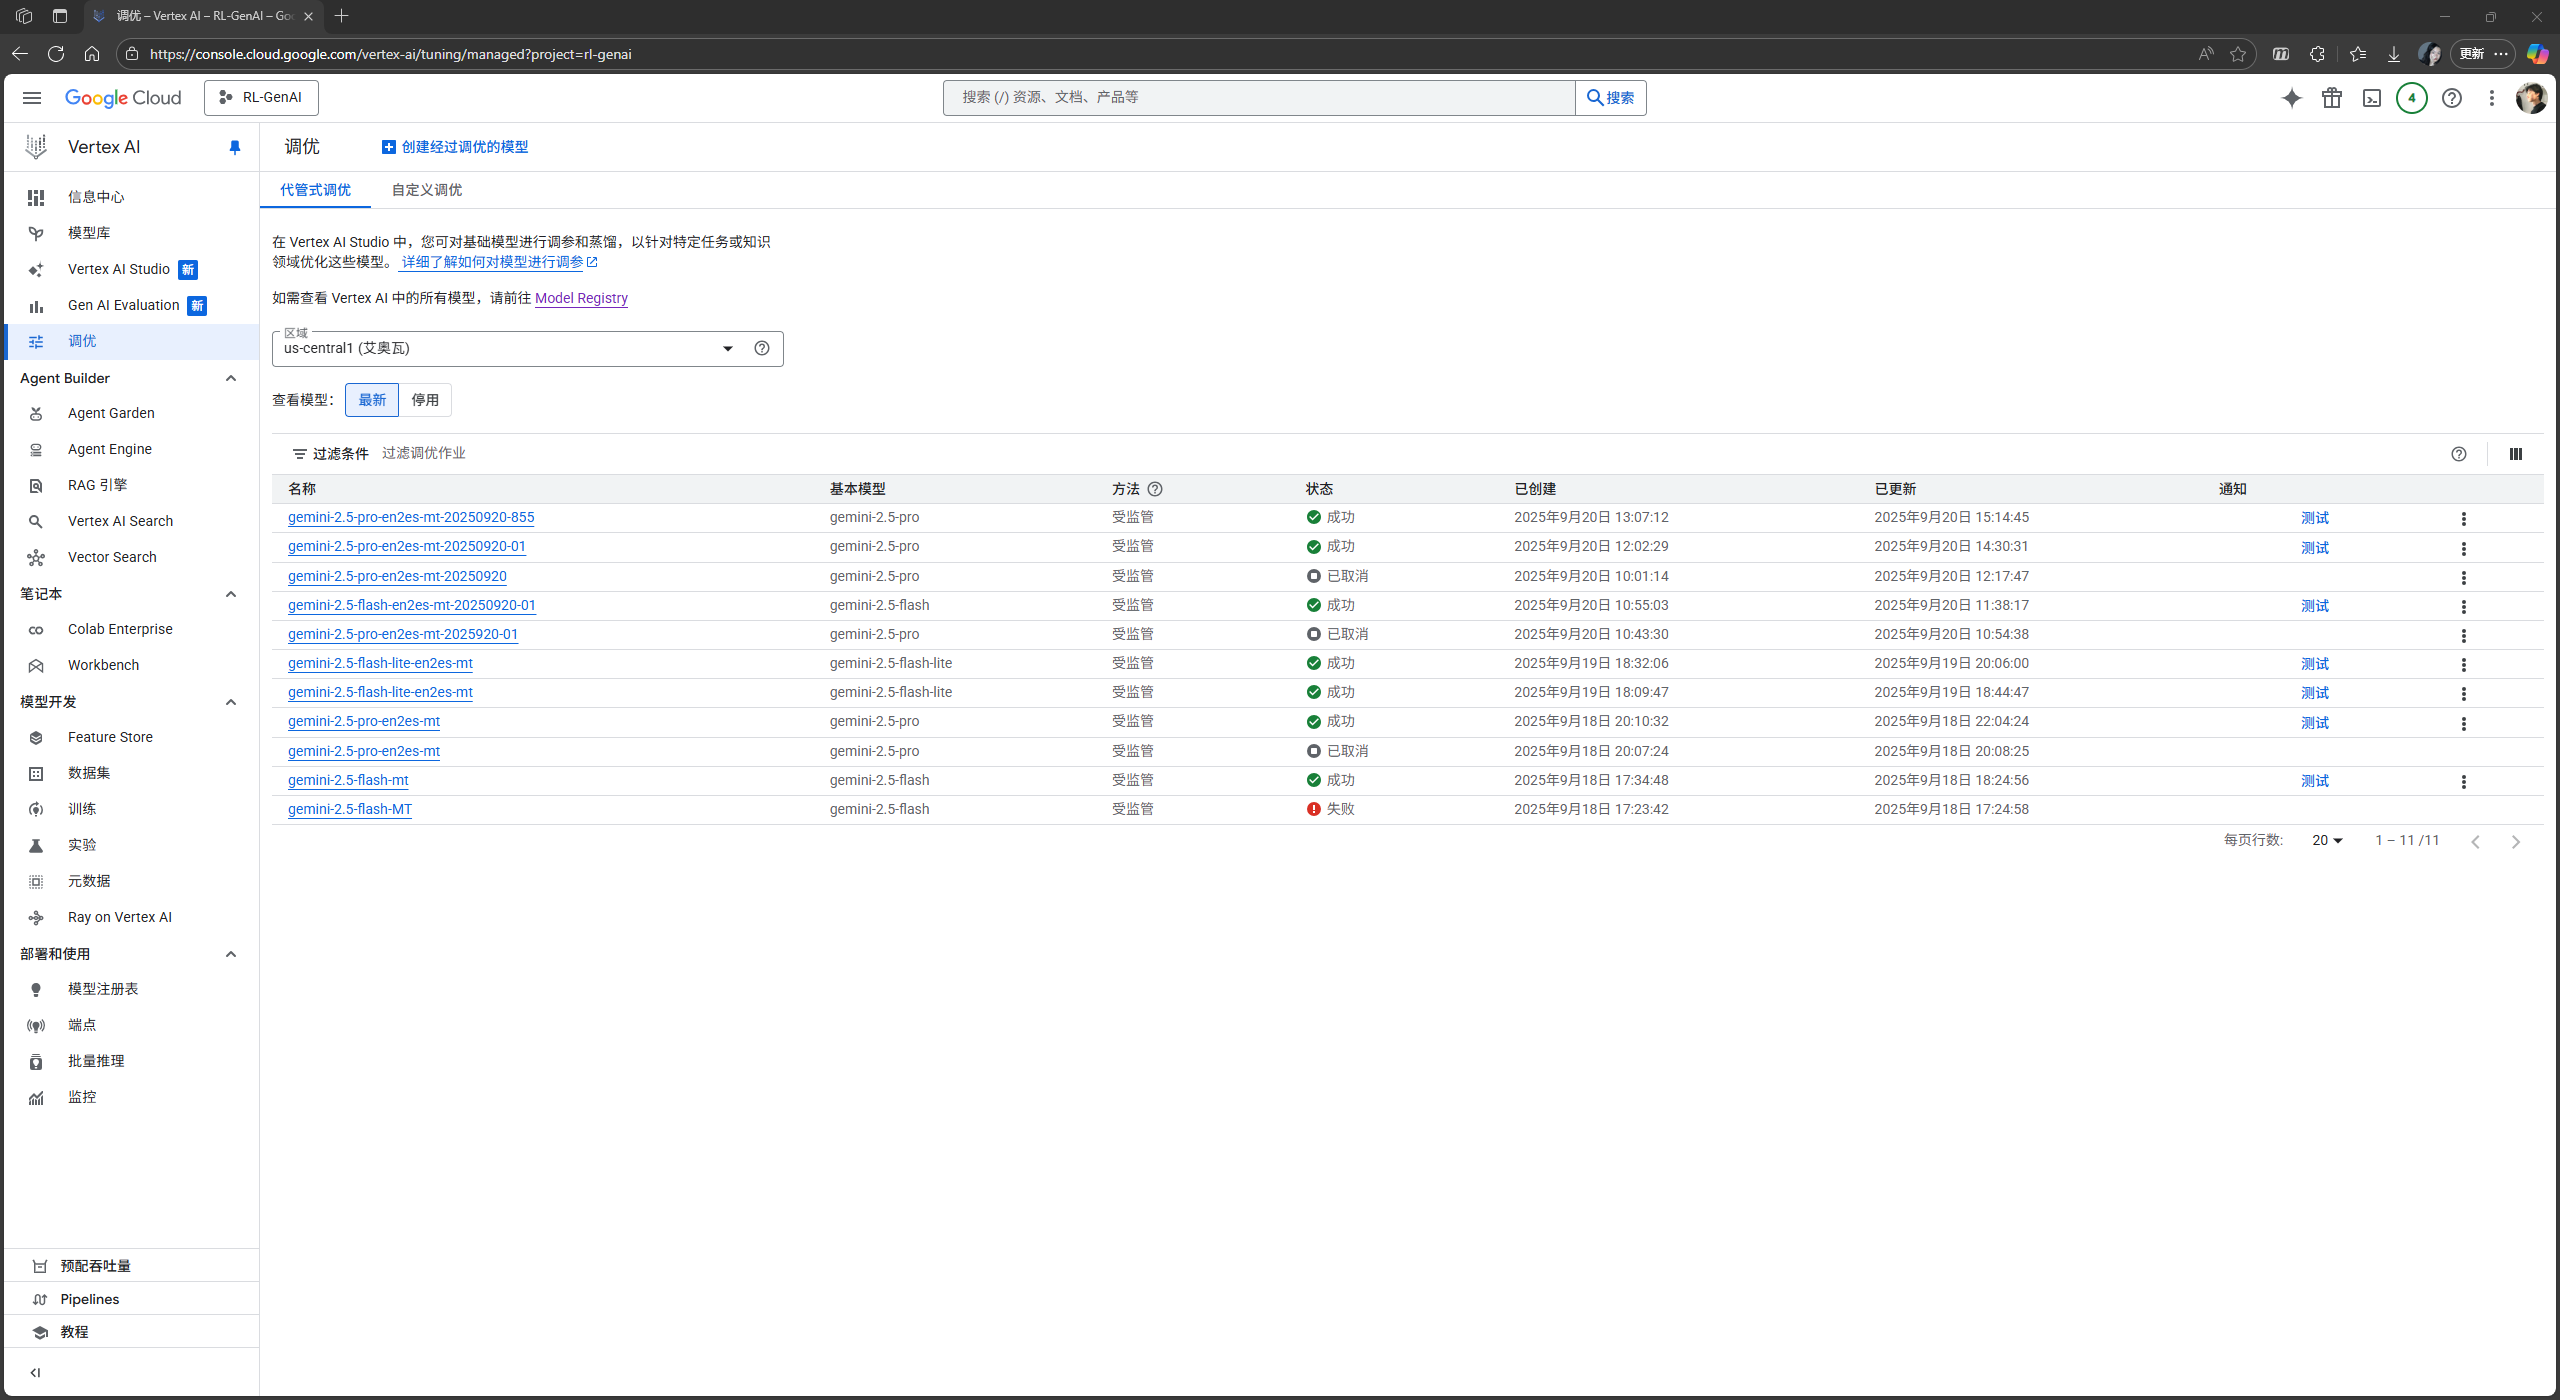Viewport: 2560px width, 1400px height.
Task: Click the browser address bar URL
Action: point(391,54)
